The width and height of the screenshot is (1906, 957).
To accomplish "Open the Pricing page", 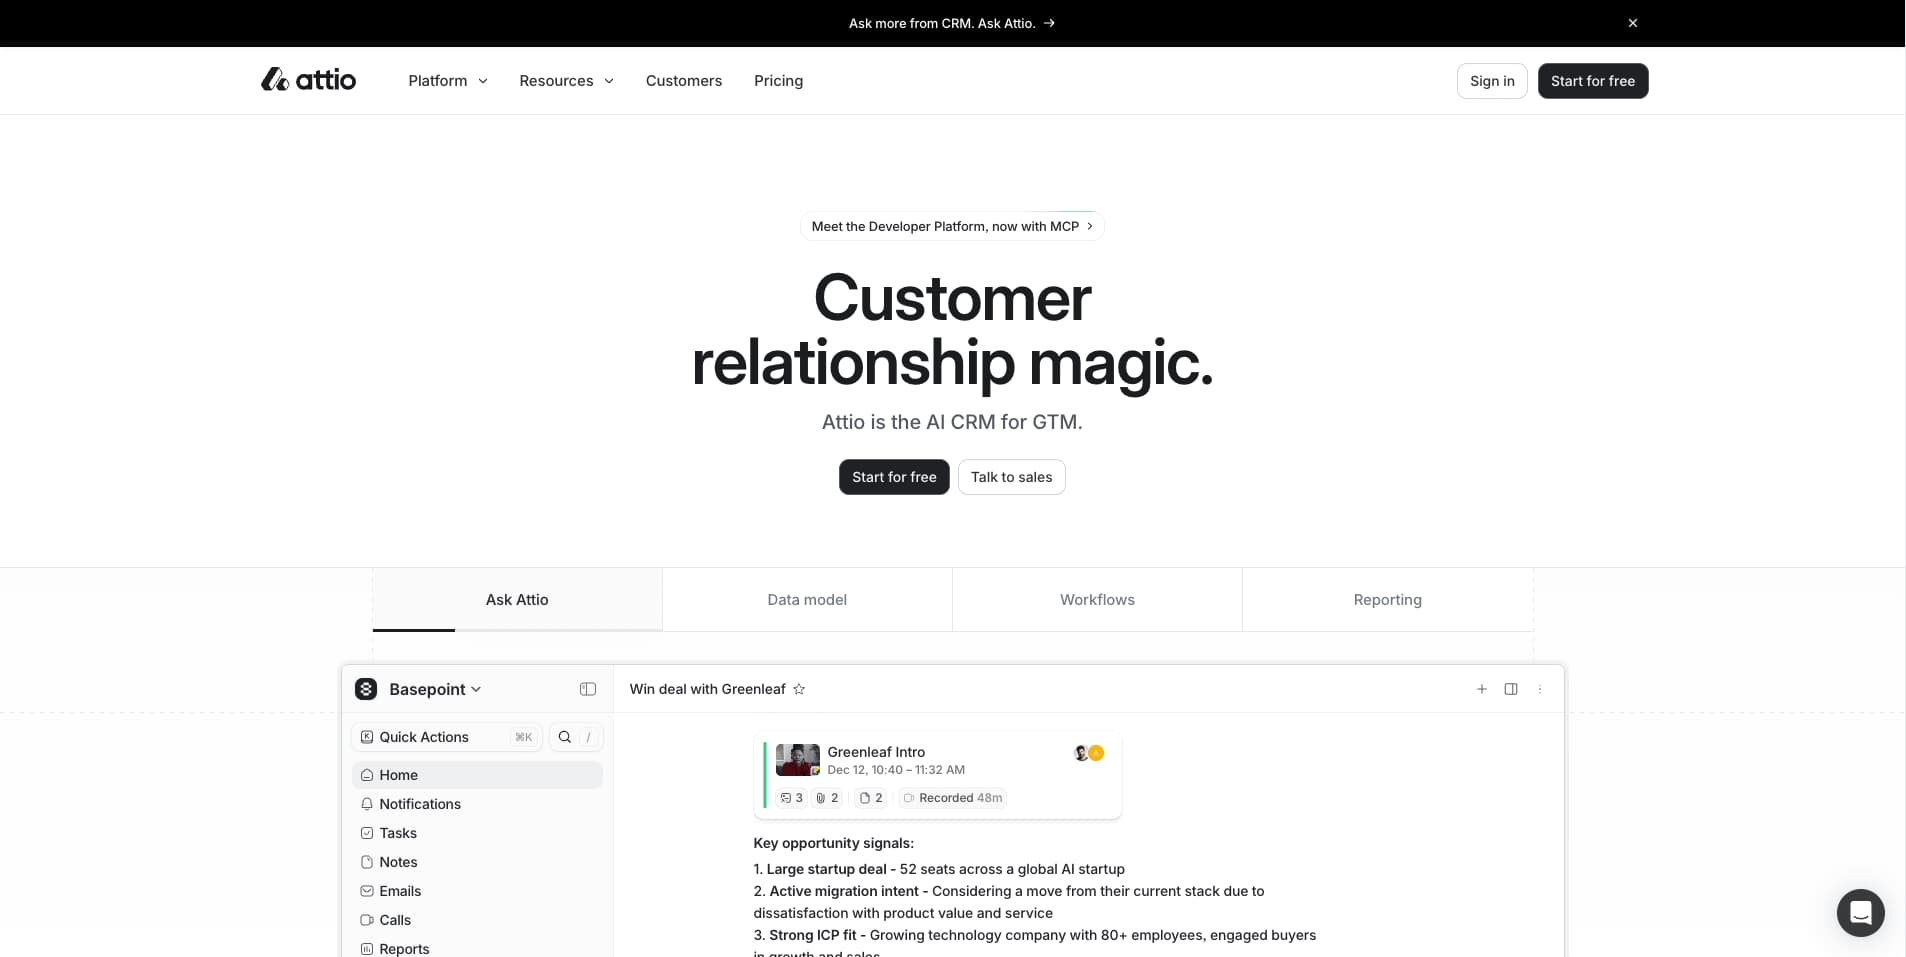I will 778,81.
